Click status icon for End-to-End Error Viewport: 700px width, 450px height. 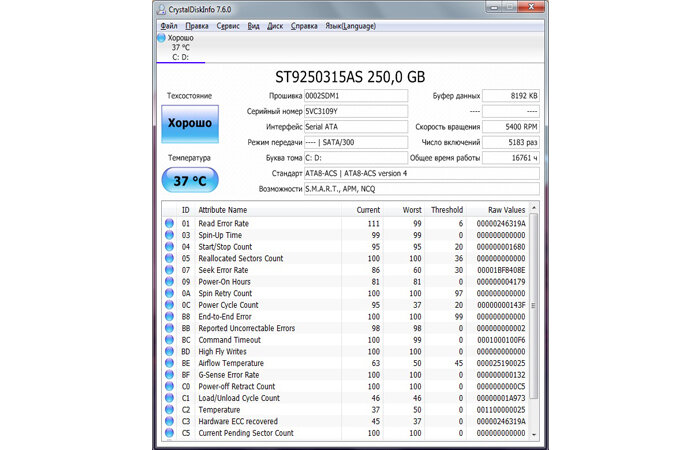tap(169, 317)
